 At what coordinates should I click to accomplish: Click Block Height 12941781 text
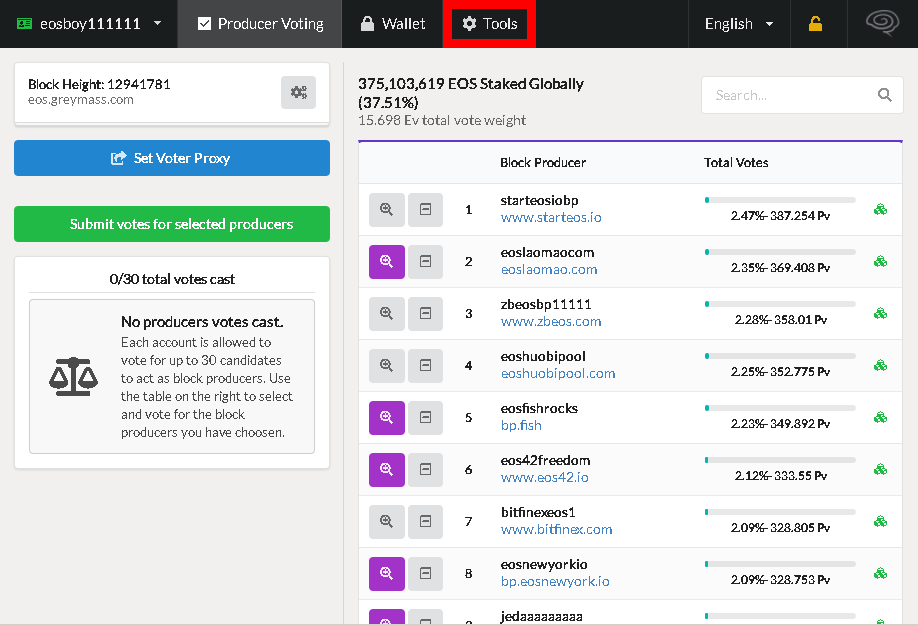coord(99,84)
